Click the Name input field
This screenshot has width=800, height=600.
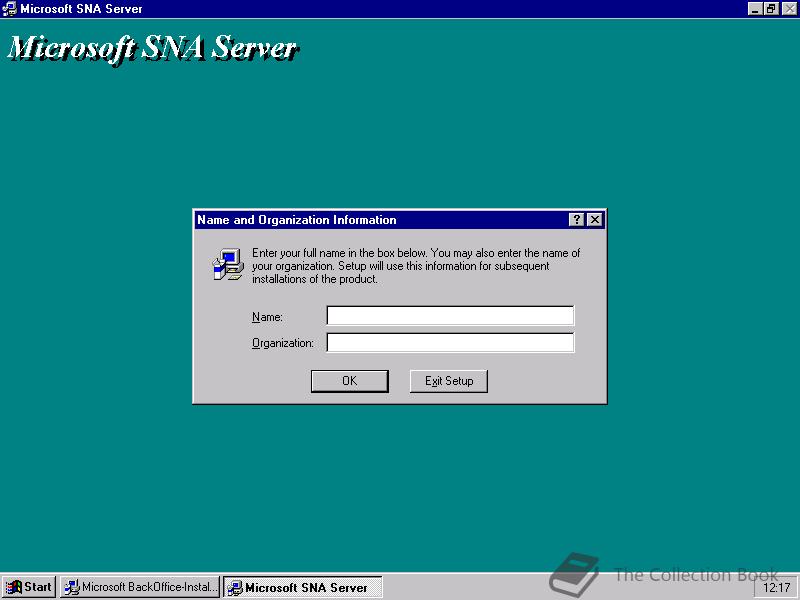[450, 315]
